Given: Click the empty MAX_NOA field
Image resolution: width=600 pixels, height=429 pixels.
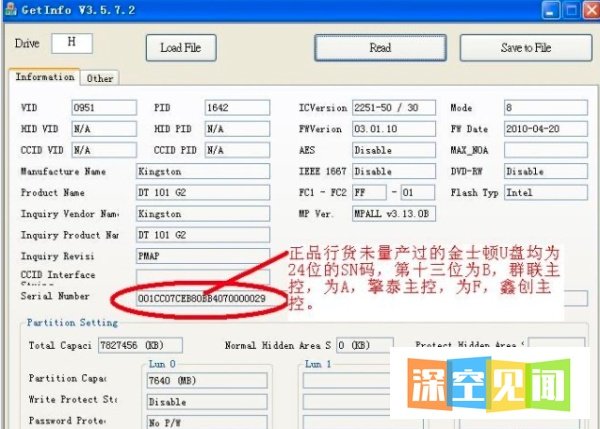Looking at the screenshot, I should pos(546,150).
